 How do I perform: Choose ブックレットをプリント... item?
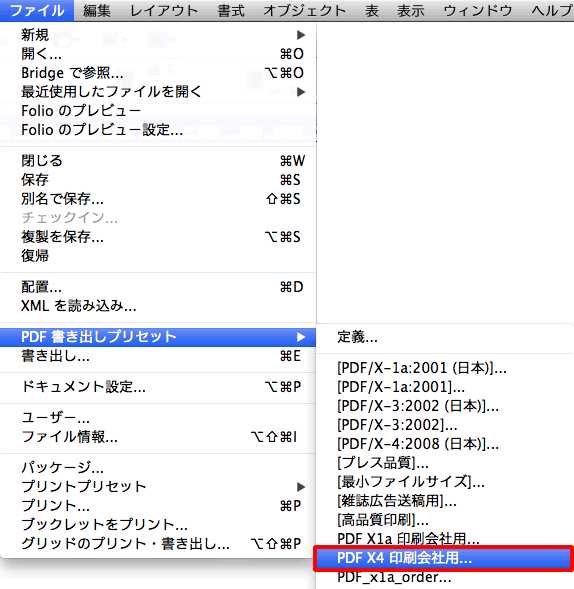click(158, 525)
